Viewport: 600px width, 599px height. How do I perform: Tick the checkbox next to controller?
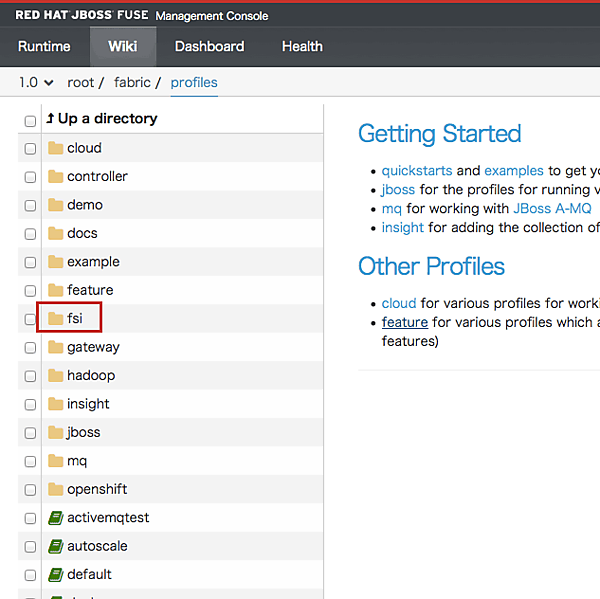click(x=30, y=178)
